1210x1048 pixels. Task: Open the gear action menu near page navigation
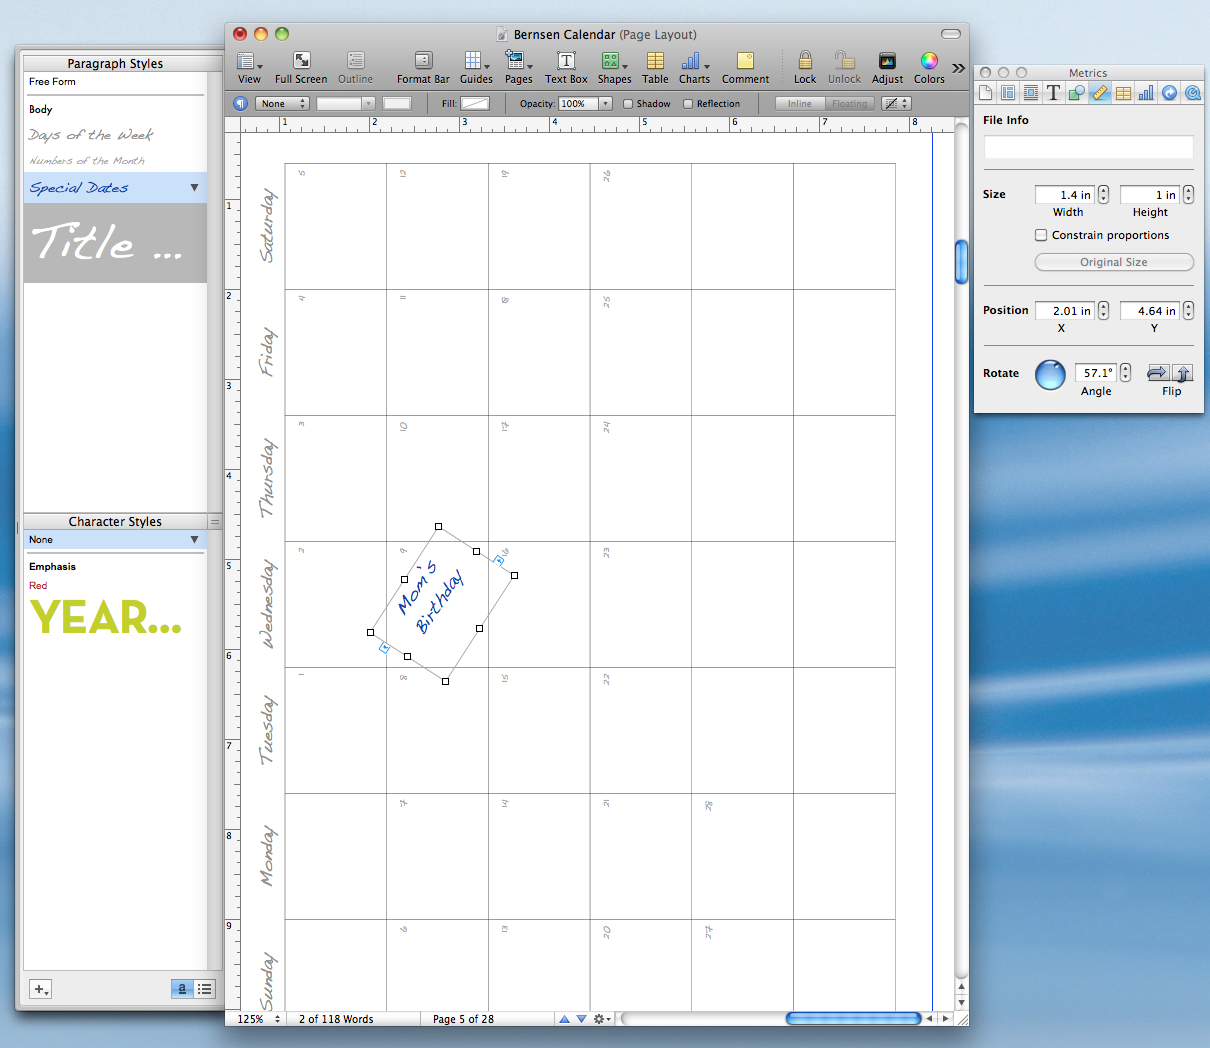[600, 1019]
